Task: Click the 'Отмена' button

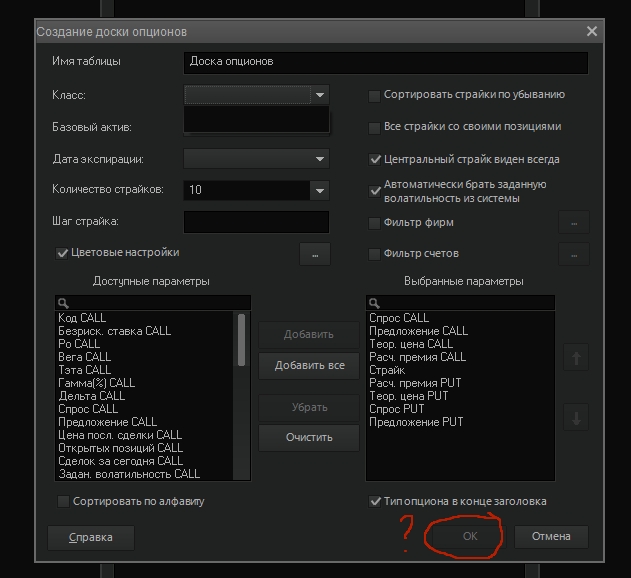Action: pos(551,537)
